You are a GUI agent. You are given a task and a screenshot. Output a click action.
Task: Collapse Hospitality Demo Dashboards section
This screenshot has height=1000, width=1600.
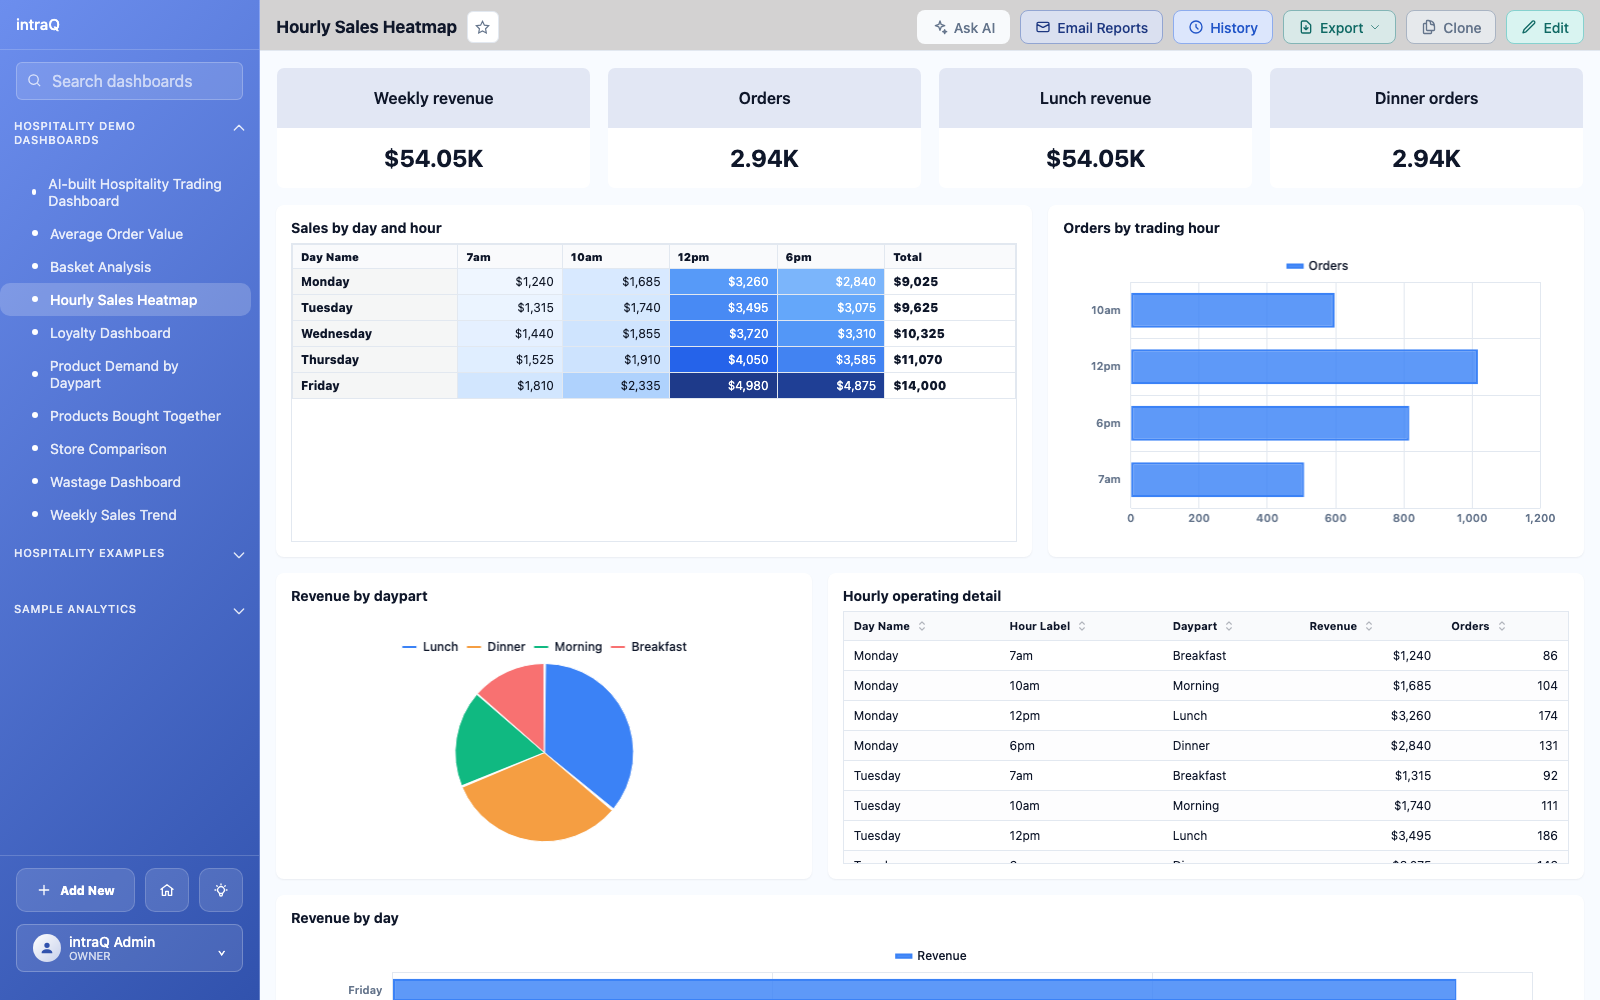coord(239,128)
